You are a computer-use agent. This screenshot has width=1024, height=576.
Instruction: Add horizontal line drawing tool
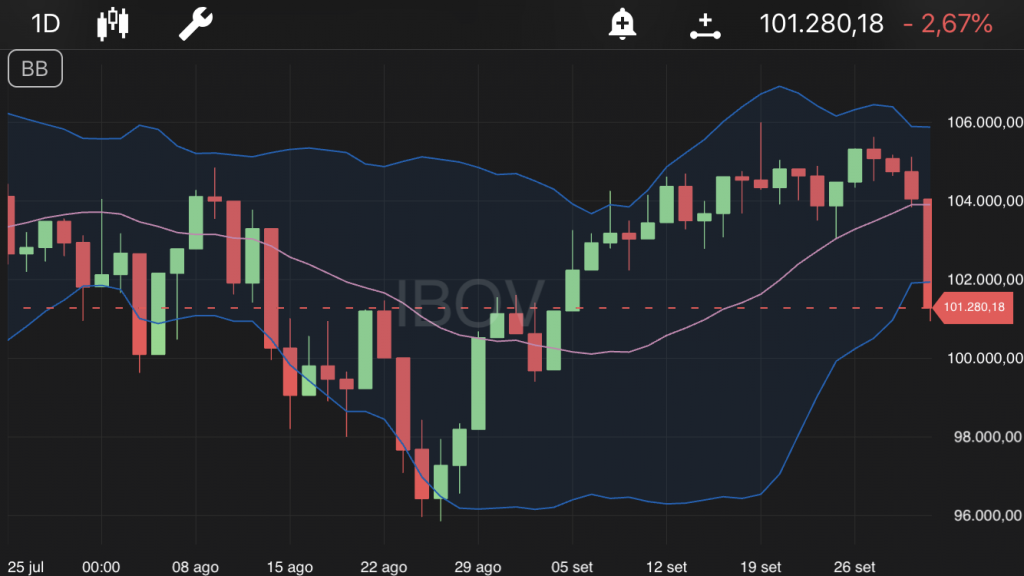coord(705,26)
